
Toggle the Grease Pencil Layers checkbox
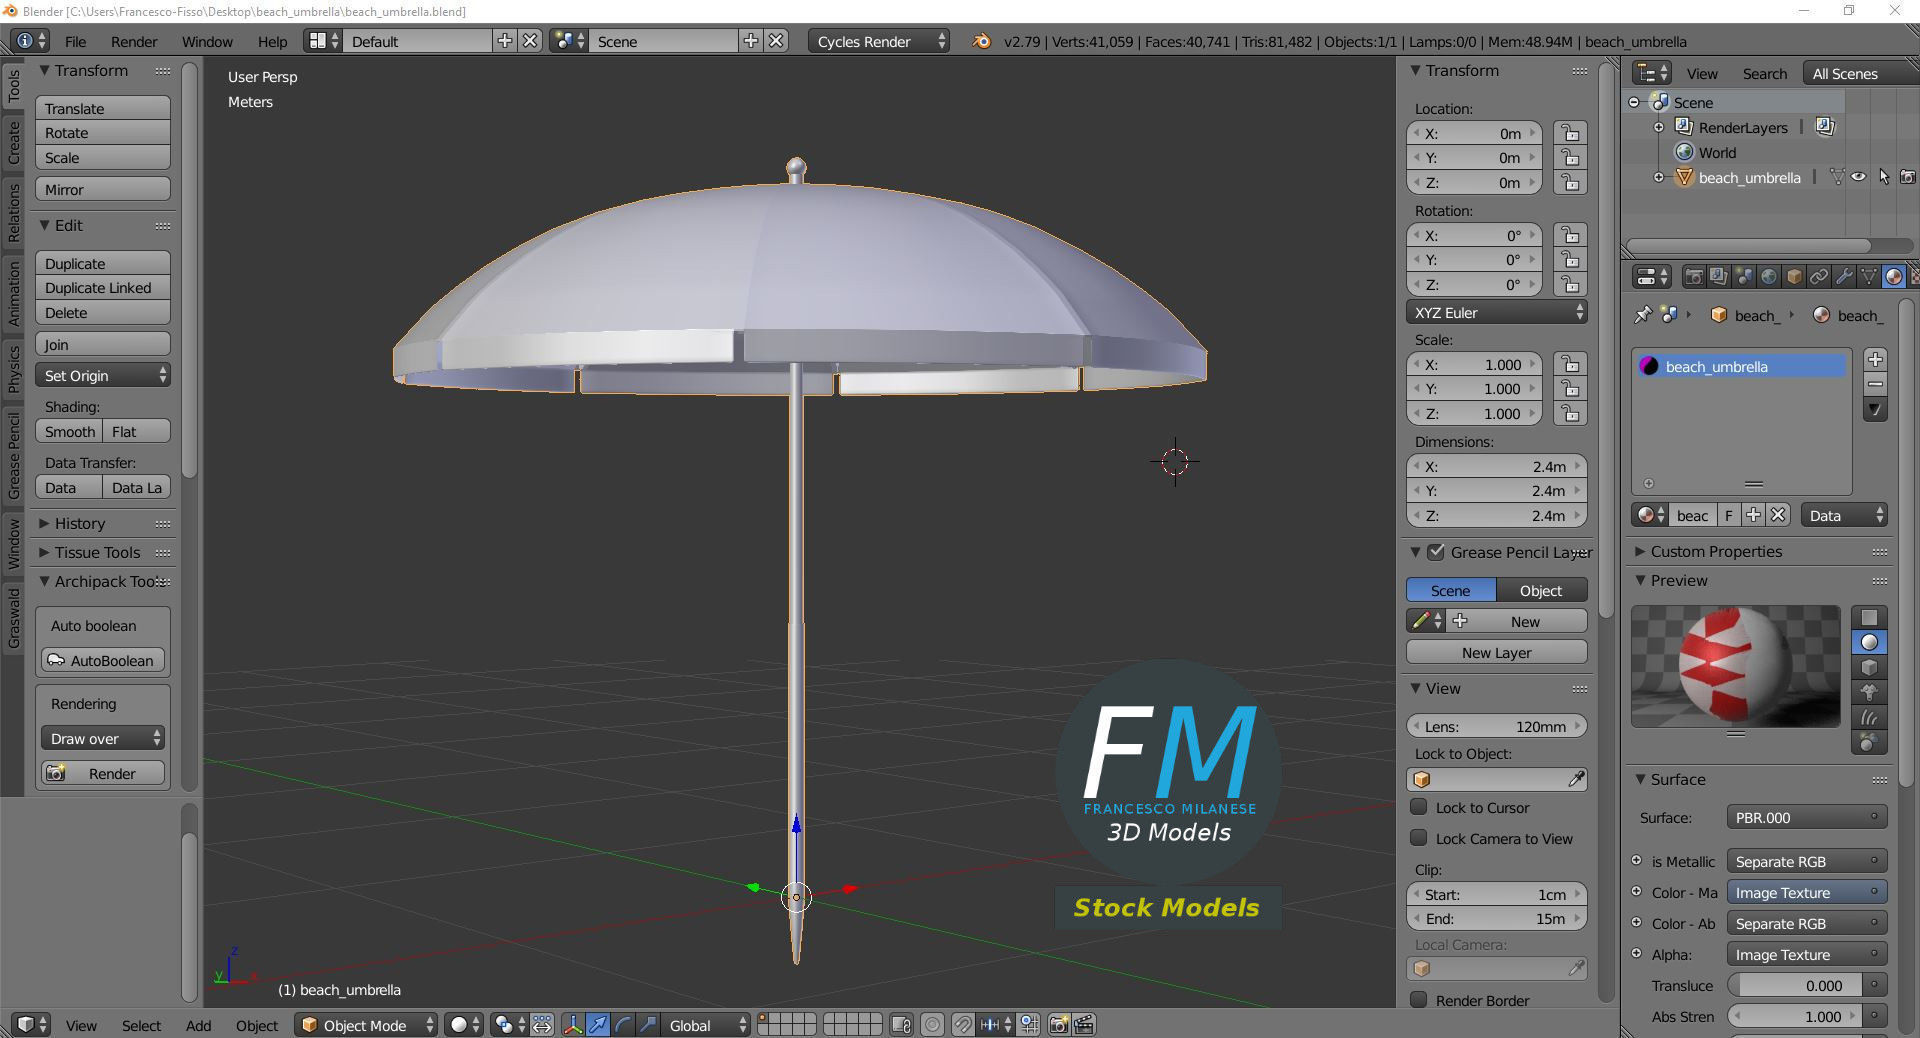pos(1436,552)
